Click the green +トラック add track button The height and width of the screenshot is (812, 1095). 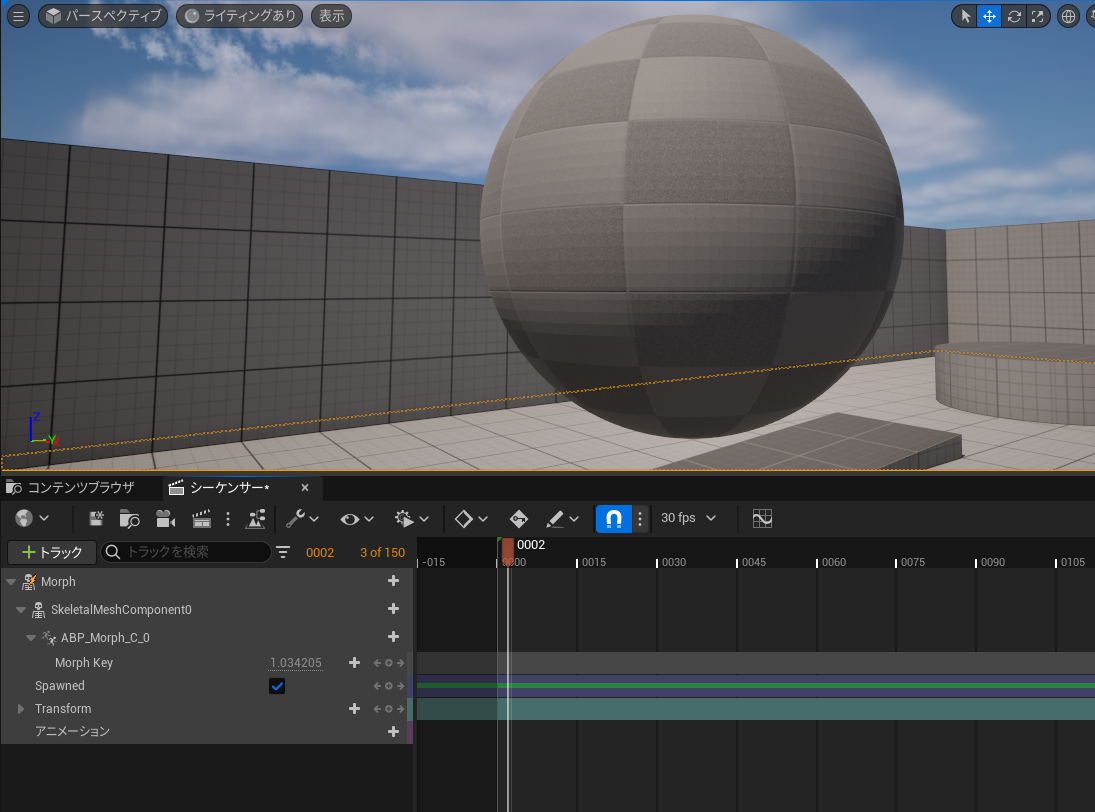(52, 552)
